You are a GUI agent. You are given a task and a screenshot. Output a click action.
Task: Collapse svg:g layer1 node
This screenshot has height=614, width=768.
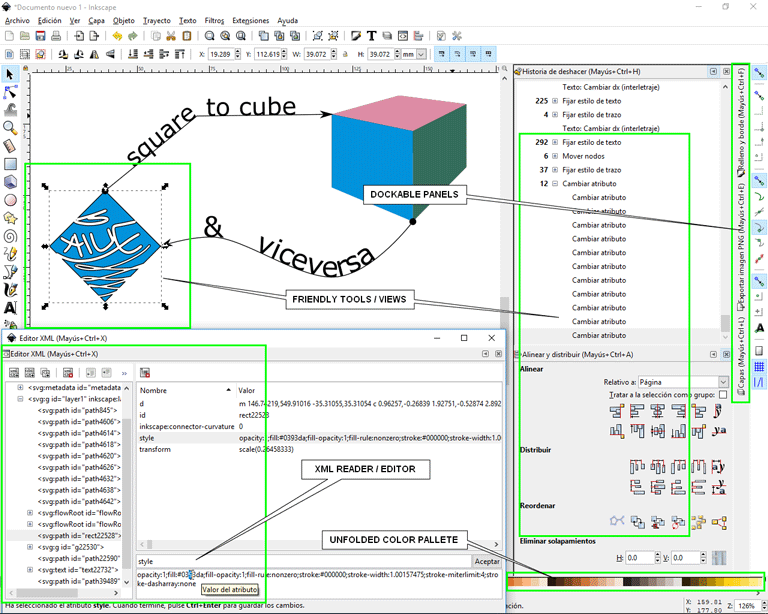(20, 399)
